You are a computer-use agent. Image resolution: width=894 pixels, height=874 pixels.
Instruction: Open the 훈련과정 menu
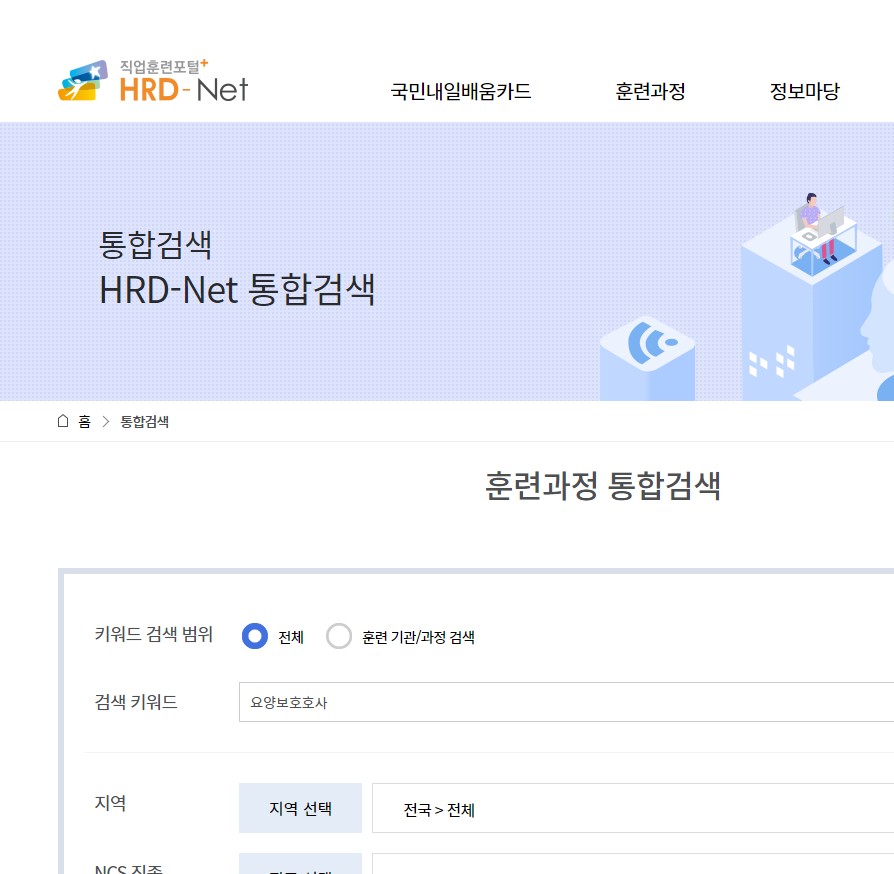click(650, 91)
